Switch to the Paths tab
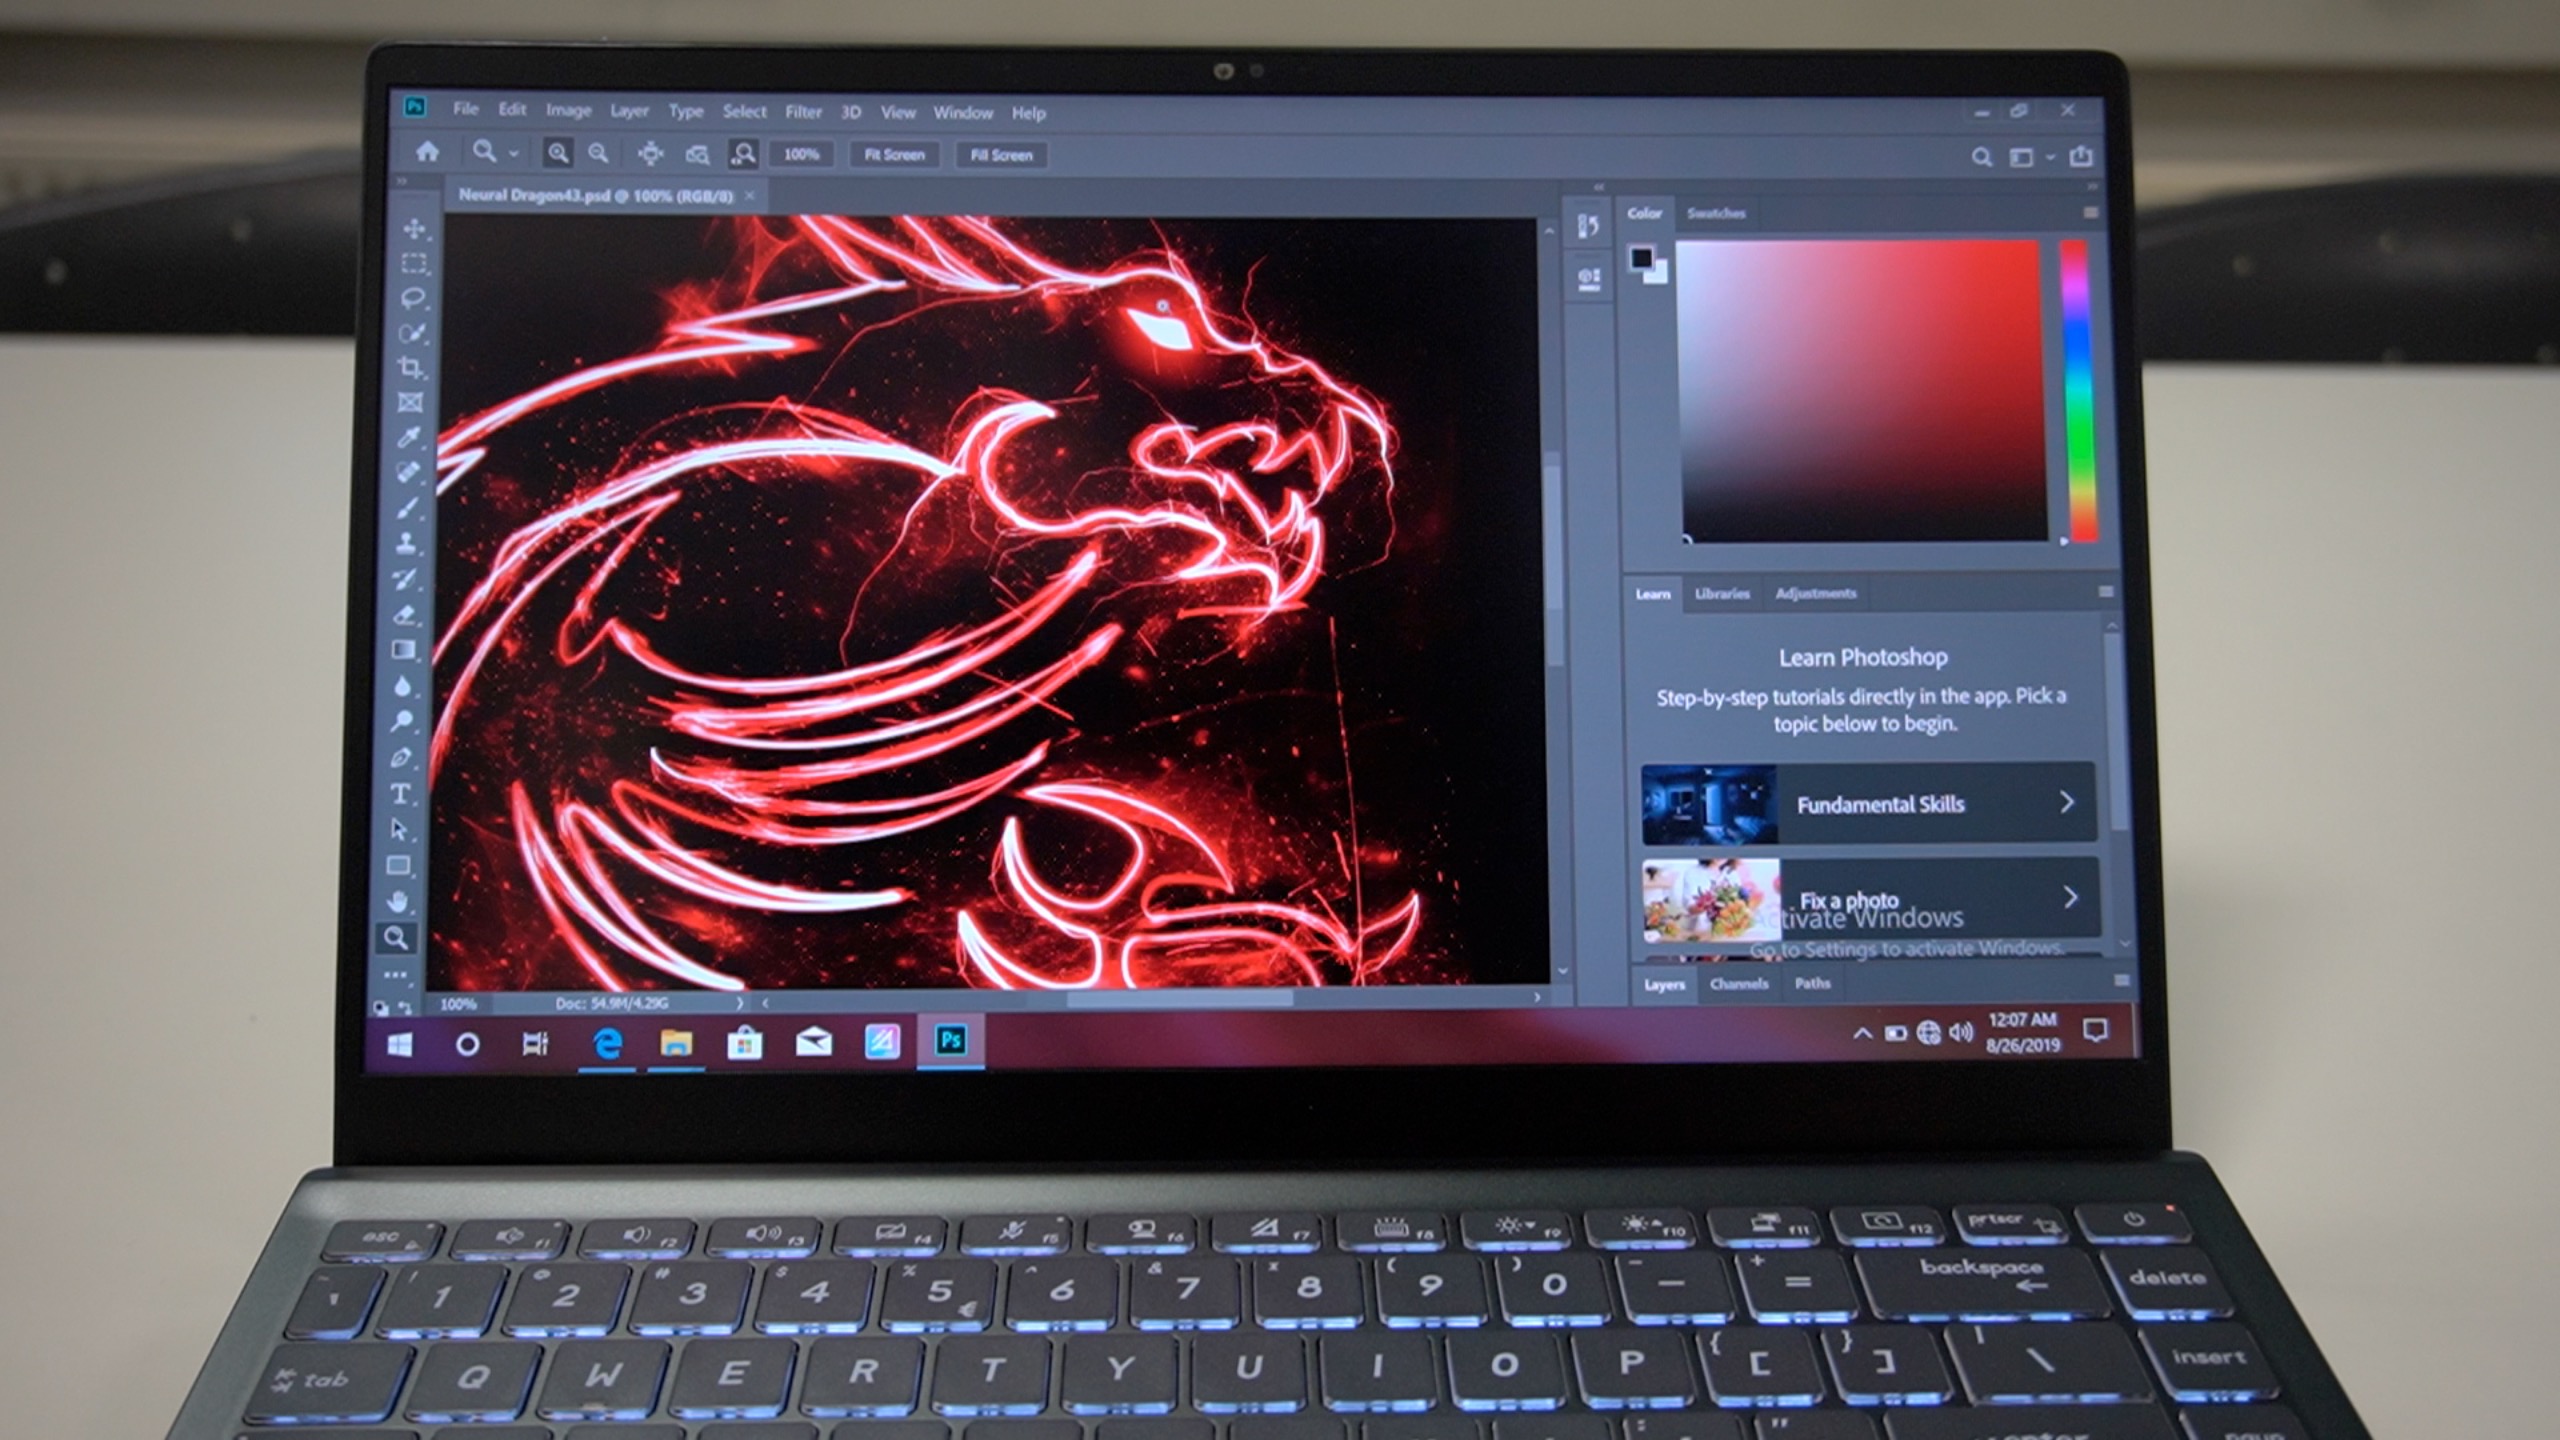Viewport: 2560px width, 1440px height. (1812, 983)
